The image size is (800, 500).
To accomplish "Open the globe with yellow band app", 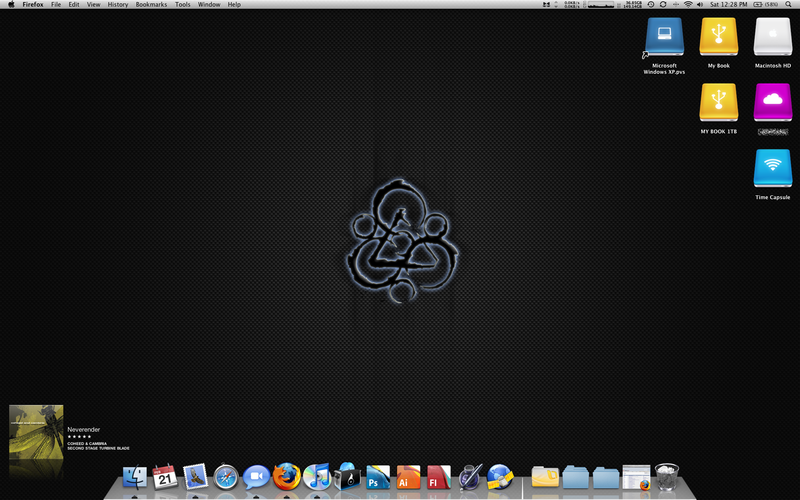I will [x=499, y=477].
